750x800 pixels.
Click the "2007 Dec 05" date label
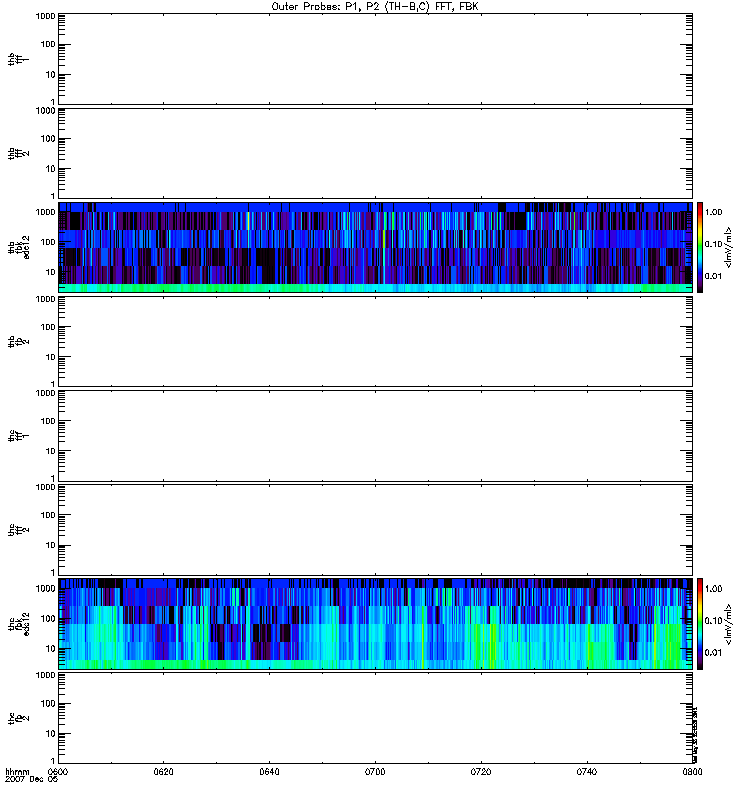click(x=31, y=779)
